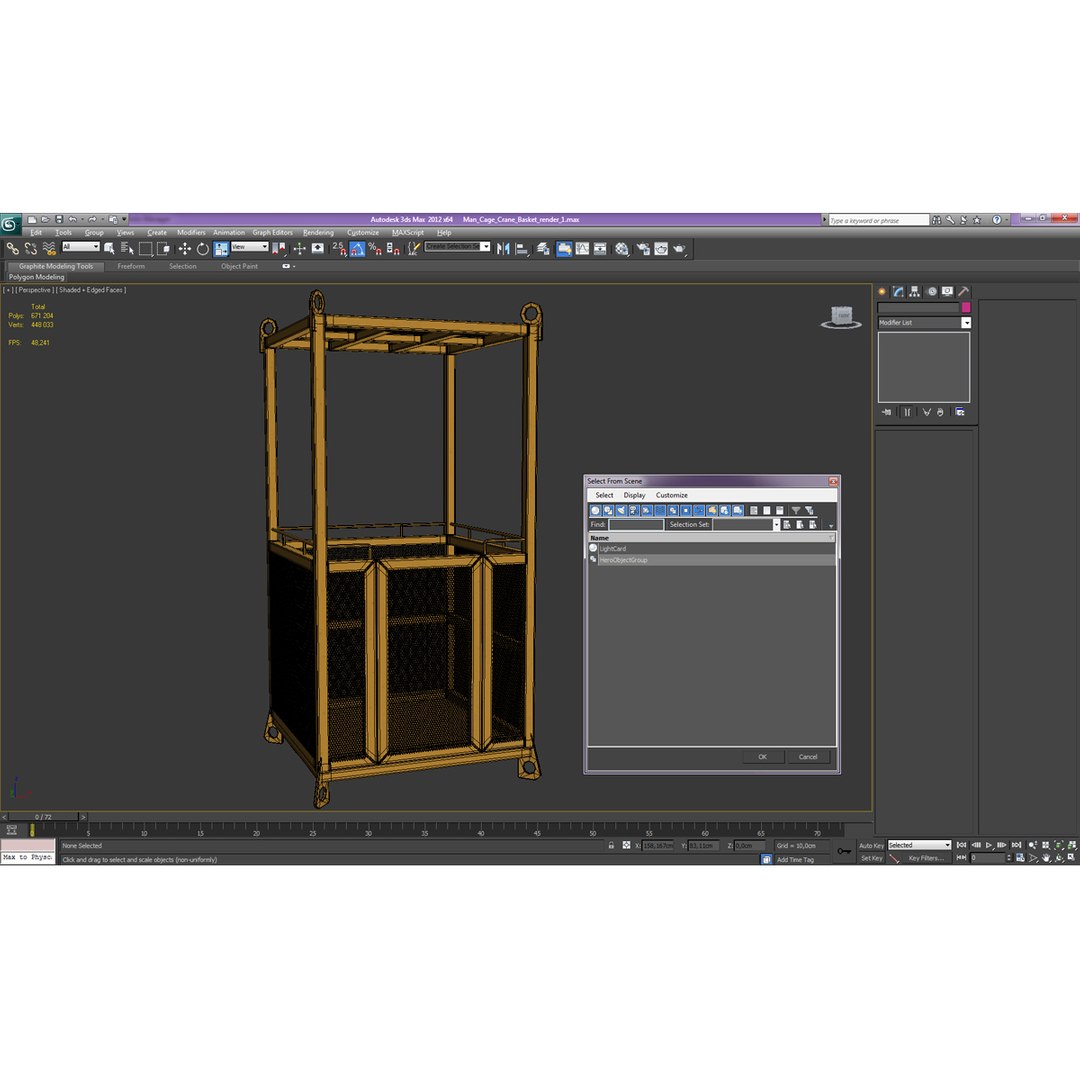
Task: Click the Align tool icon
Action: 521,249
